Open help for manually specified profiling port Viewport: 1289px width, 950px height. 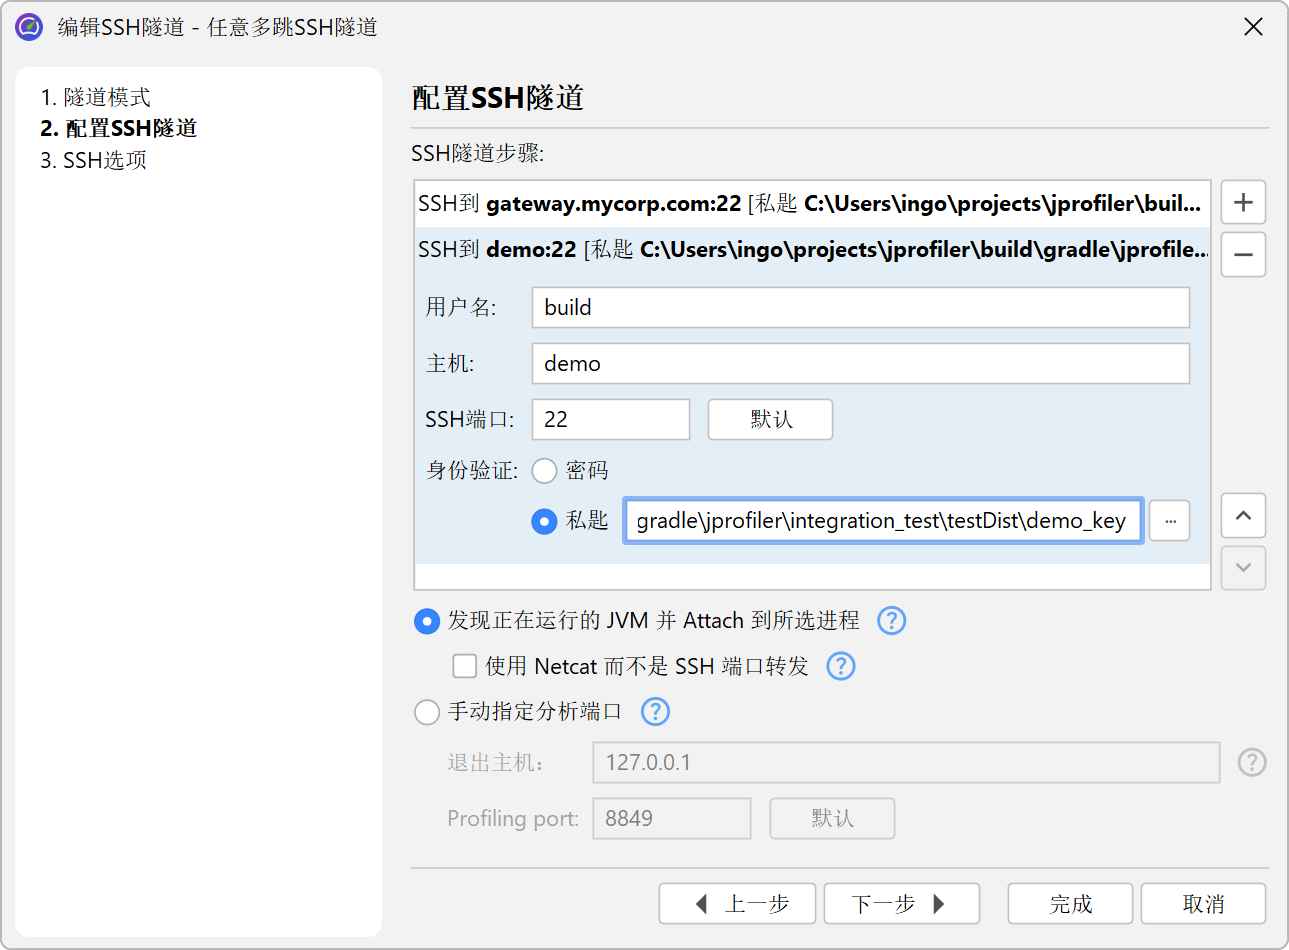pos(655,712)
